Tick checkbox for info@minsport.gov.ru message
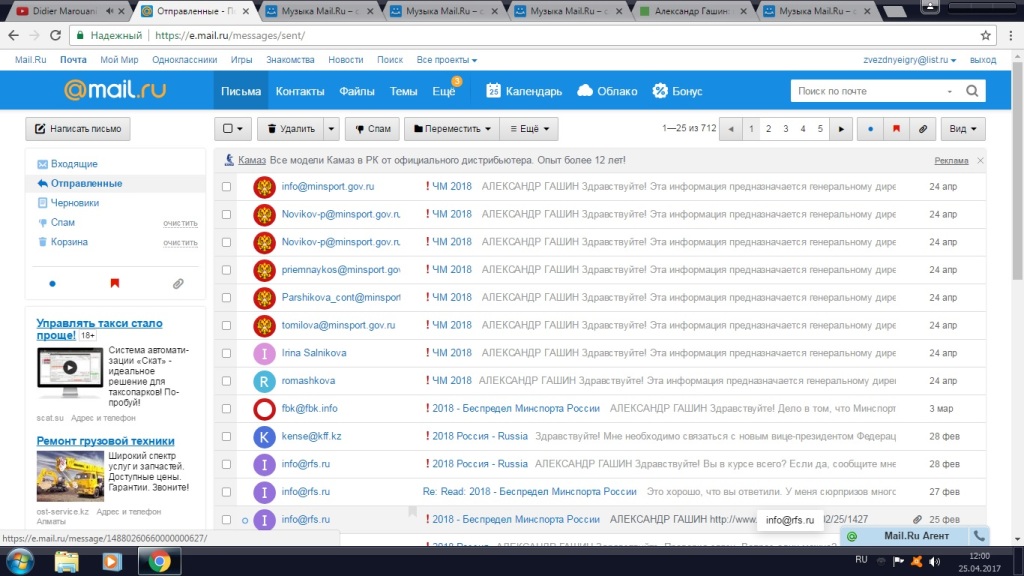 (226, 187)
